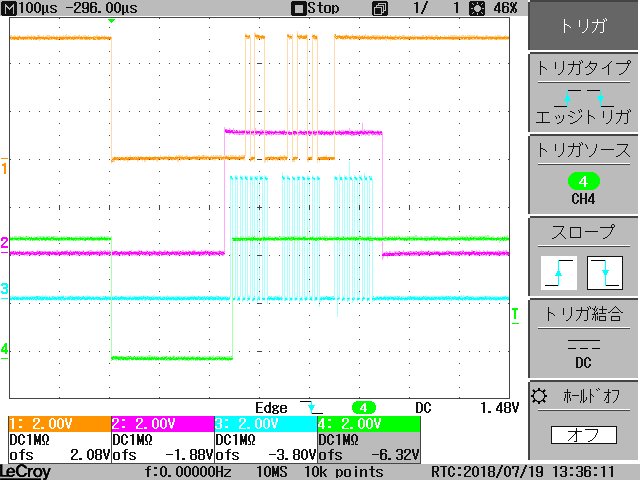
Task: Select channel 1 orange 2.00V label
Action: click(60, 424)
